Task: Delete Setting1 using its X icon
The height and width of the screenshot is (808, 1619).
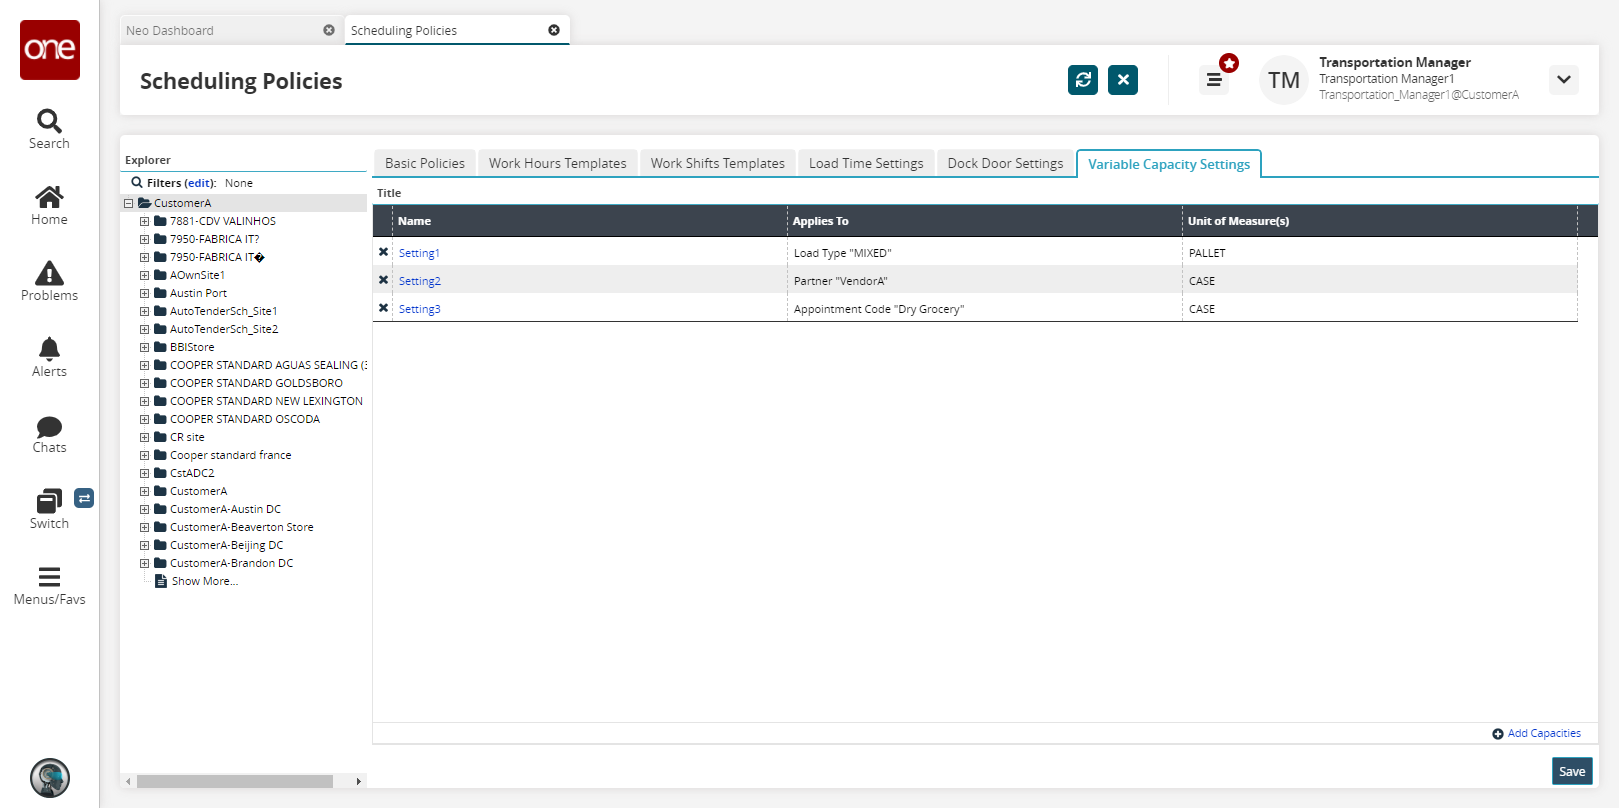Action: (383, 253)
